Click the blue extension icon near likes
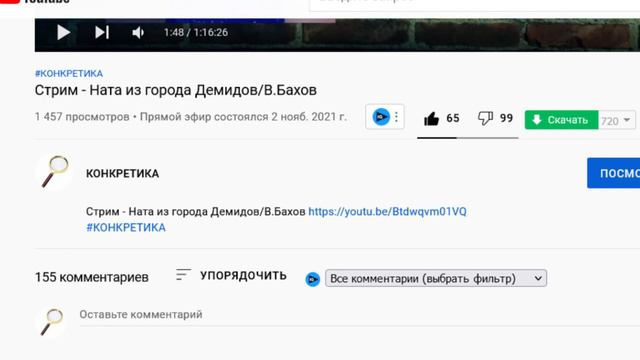Image resolution: width=640 pixels, height=360 pixels. pyautogui.click(x=381, y=117)
